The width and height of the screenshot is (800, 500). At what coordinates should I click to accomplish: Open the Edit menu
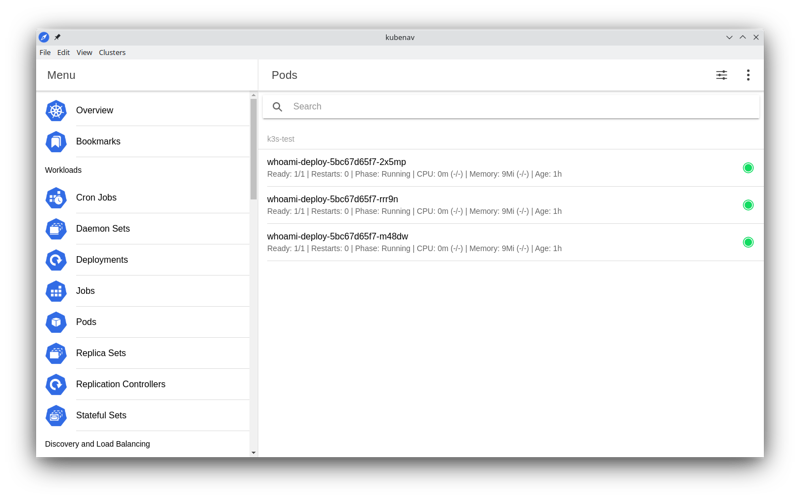coord(63,53)
